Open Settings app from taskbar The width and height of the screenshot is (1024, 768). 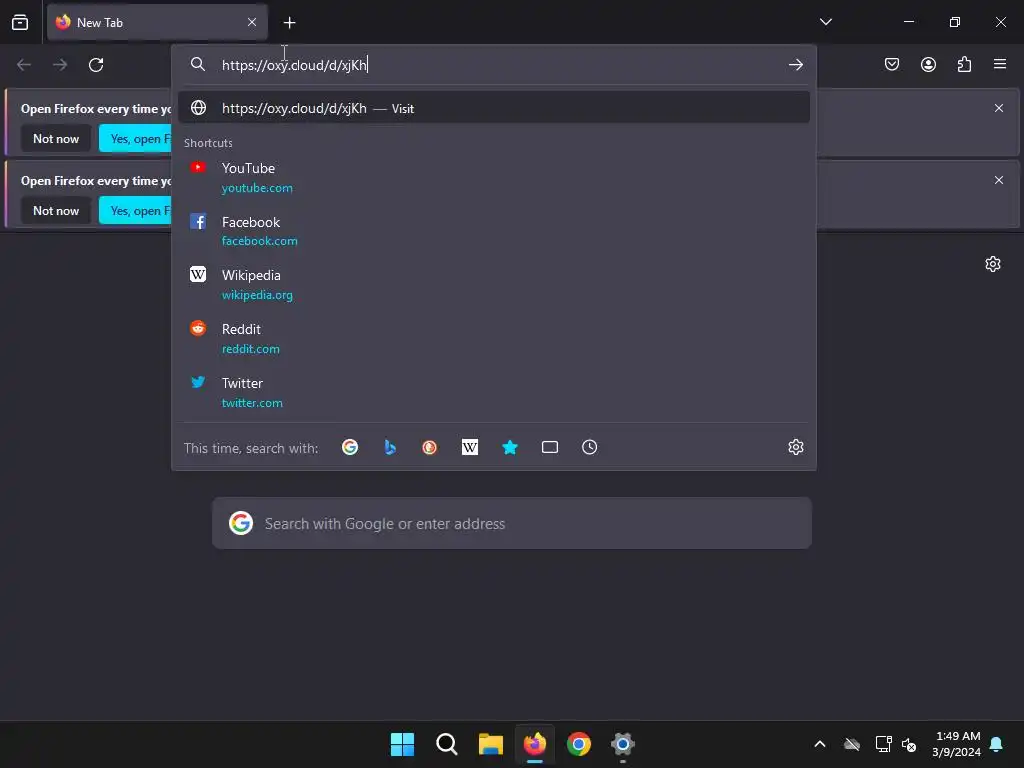click(x=623, y=744)
